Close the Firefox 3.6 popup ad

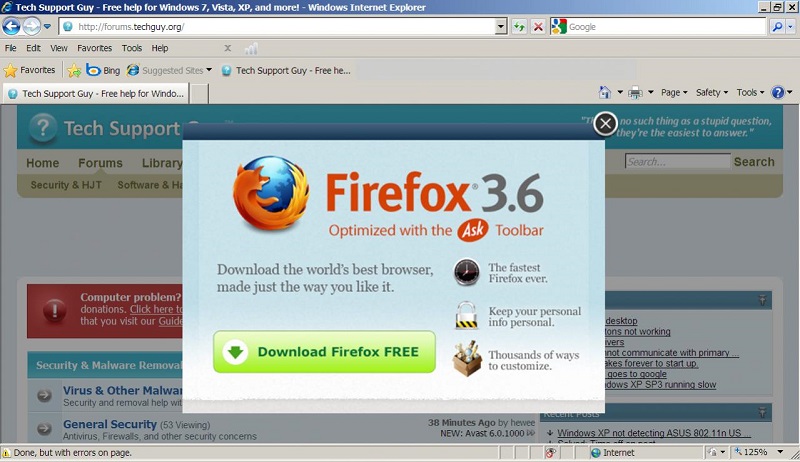[x=605, y=123]
